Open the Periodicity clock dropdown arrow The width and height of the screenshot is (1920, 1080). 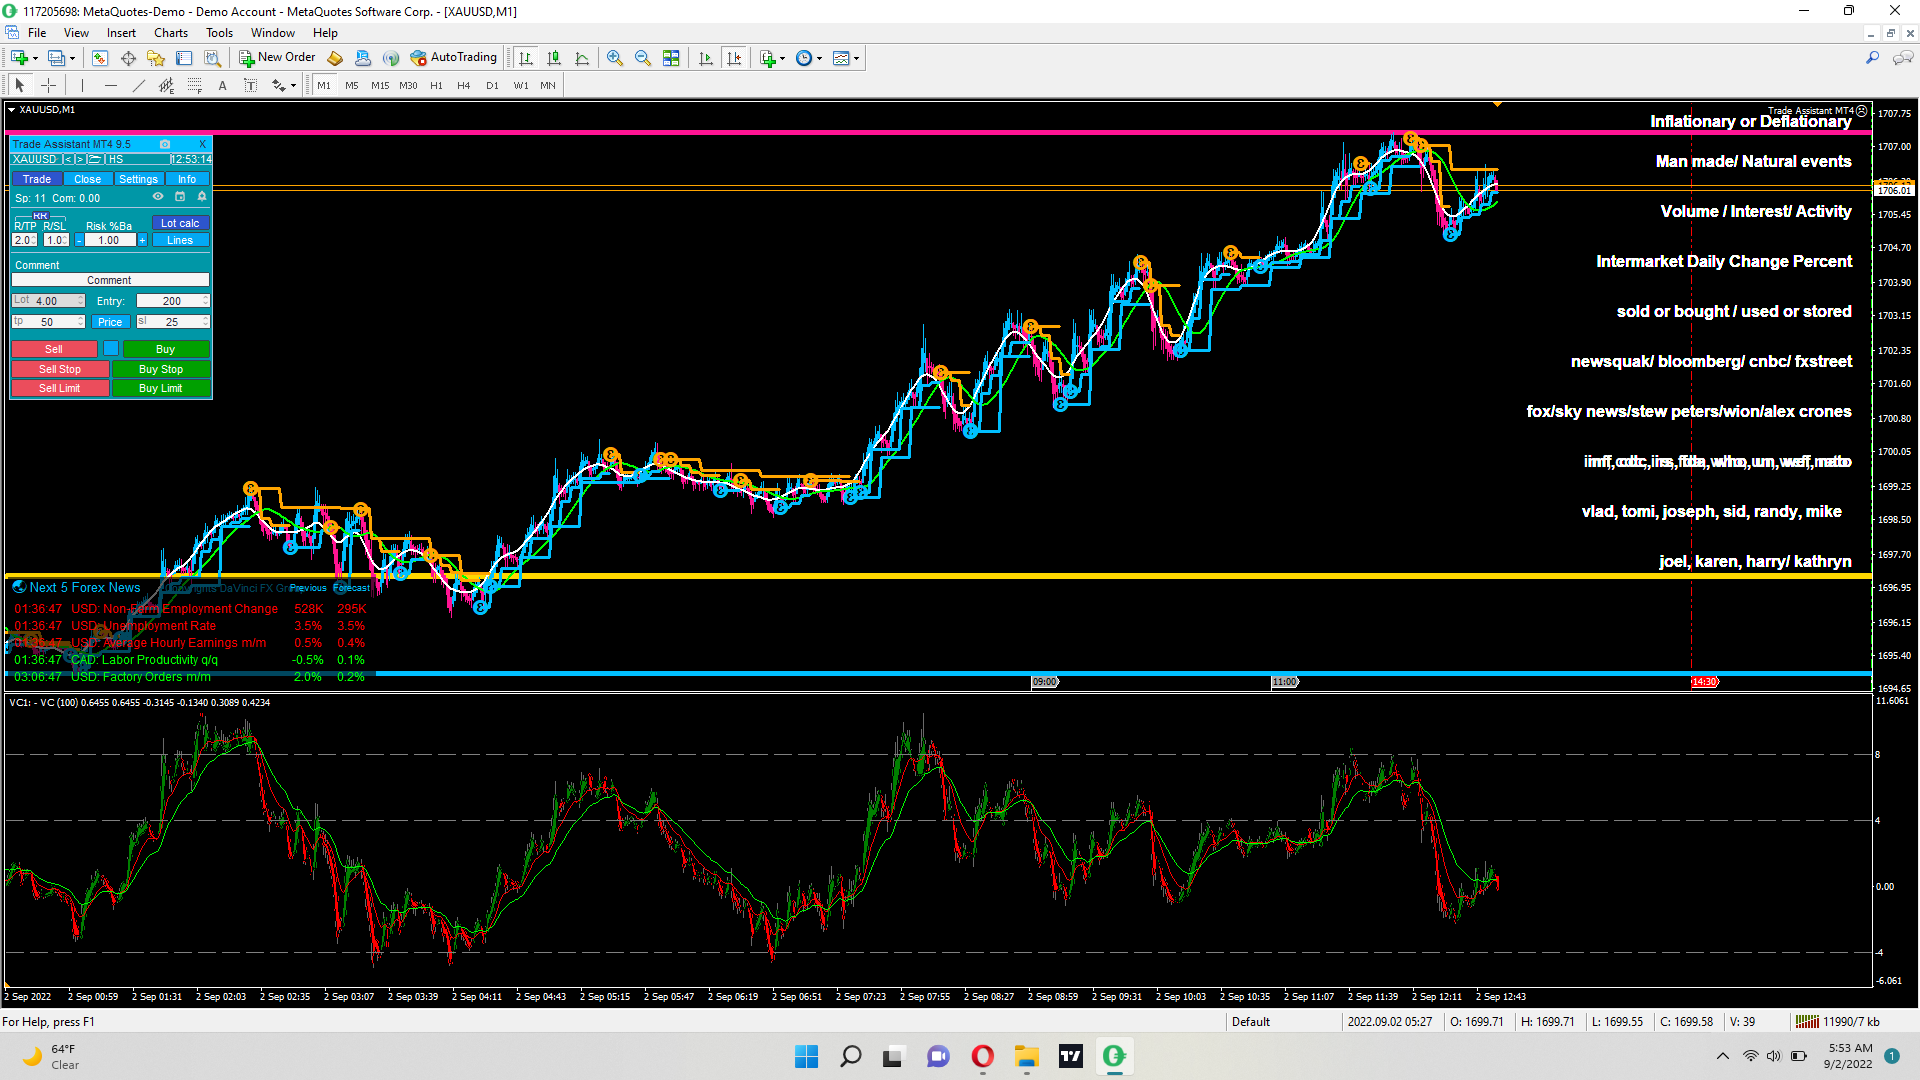click(x=820, y=59)
